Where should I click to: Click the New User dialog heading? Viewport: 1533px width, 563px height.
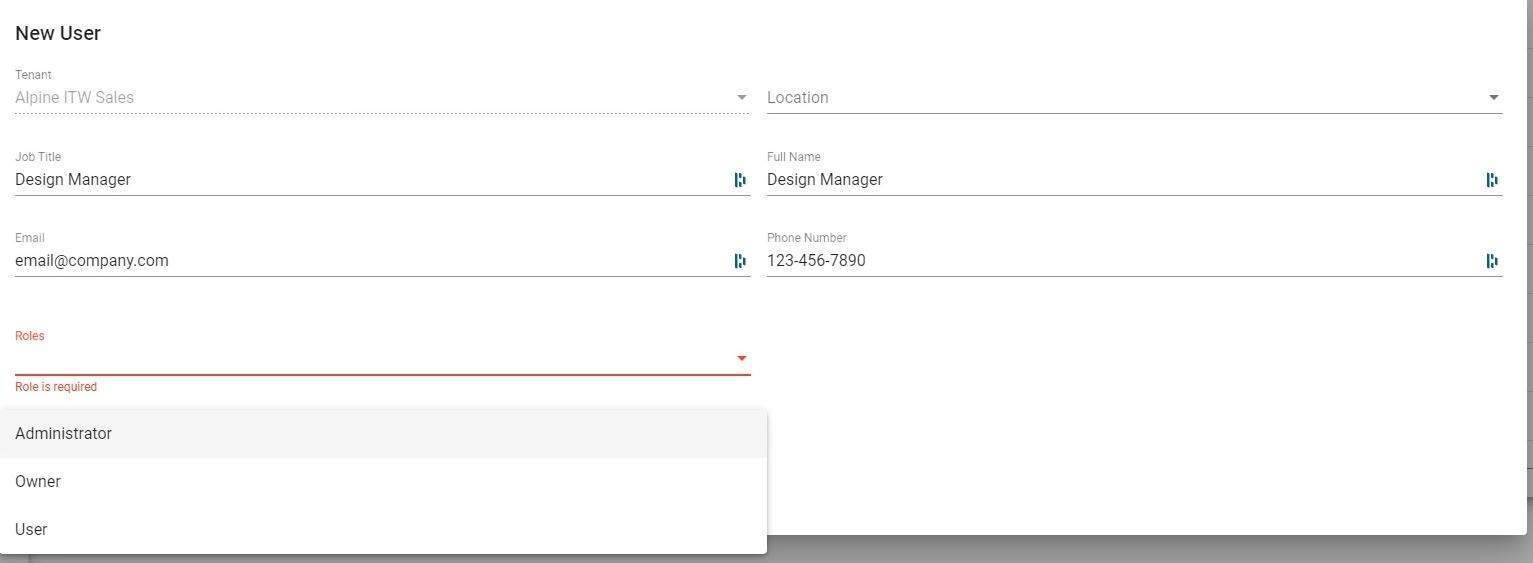58,33
